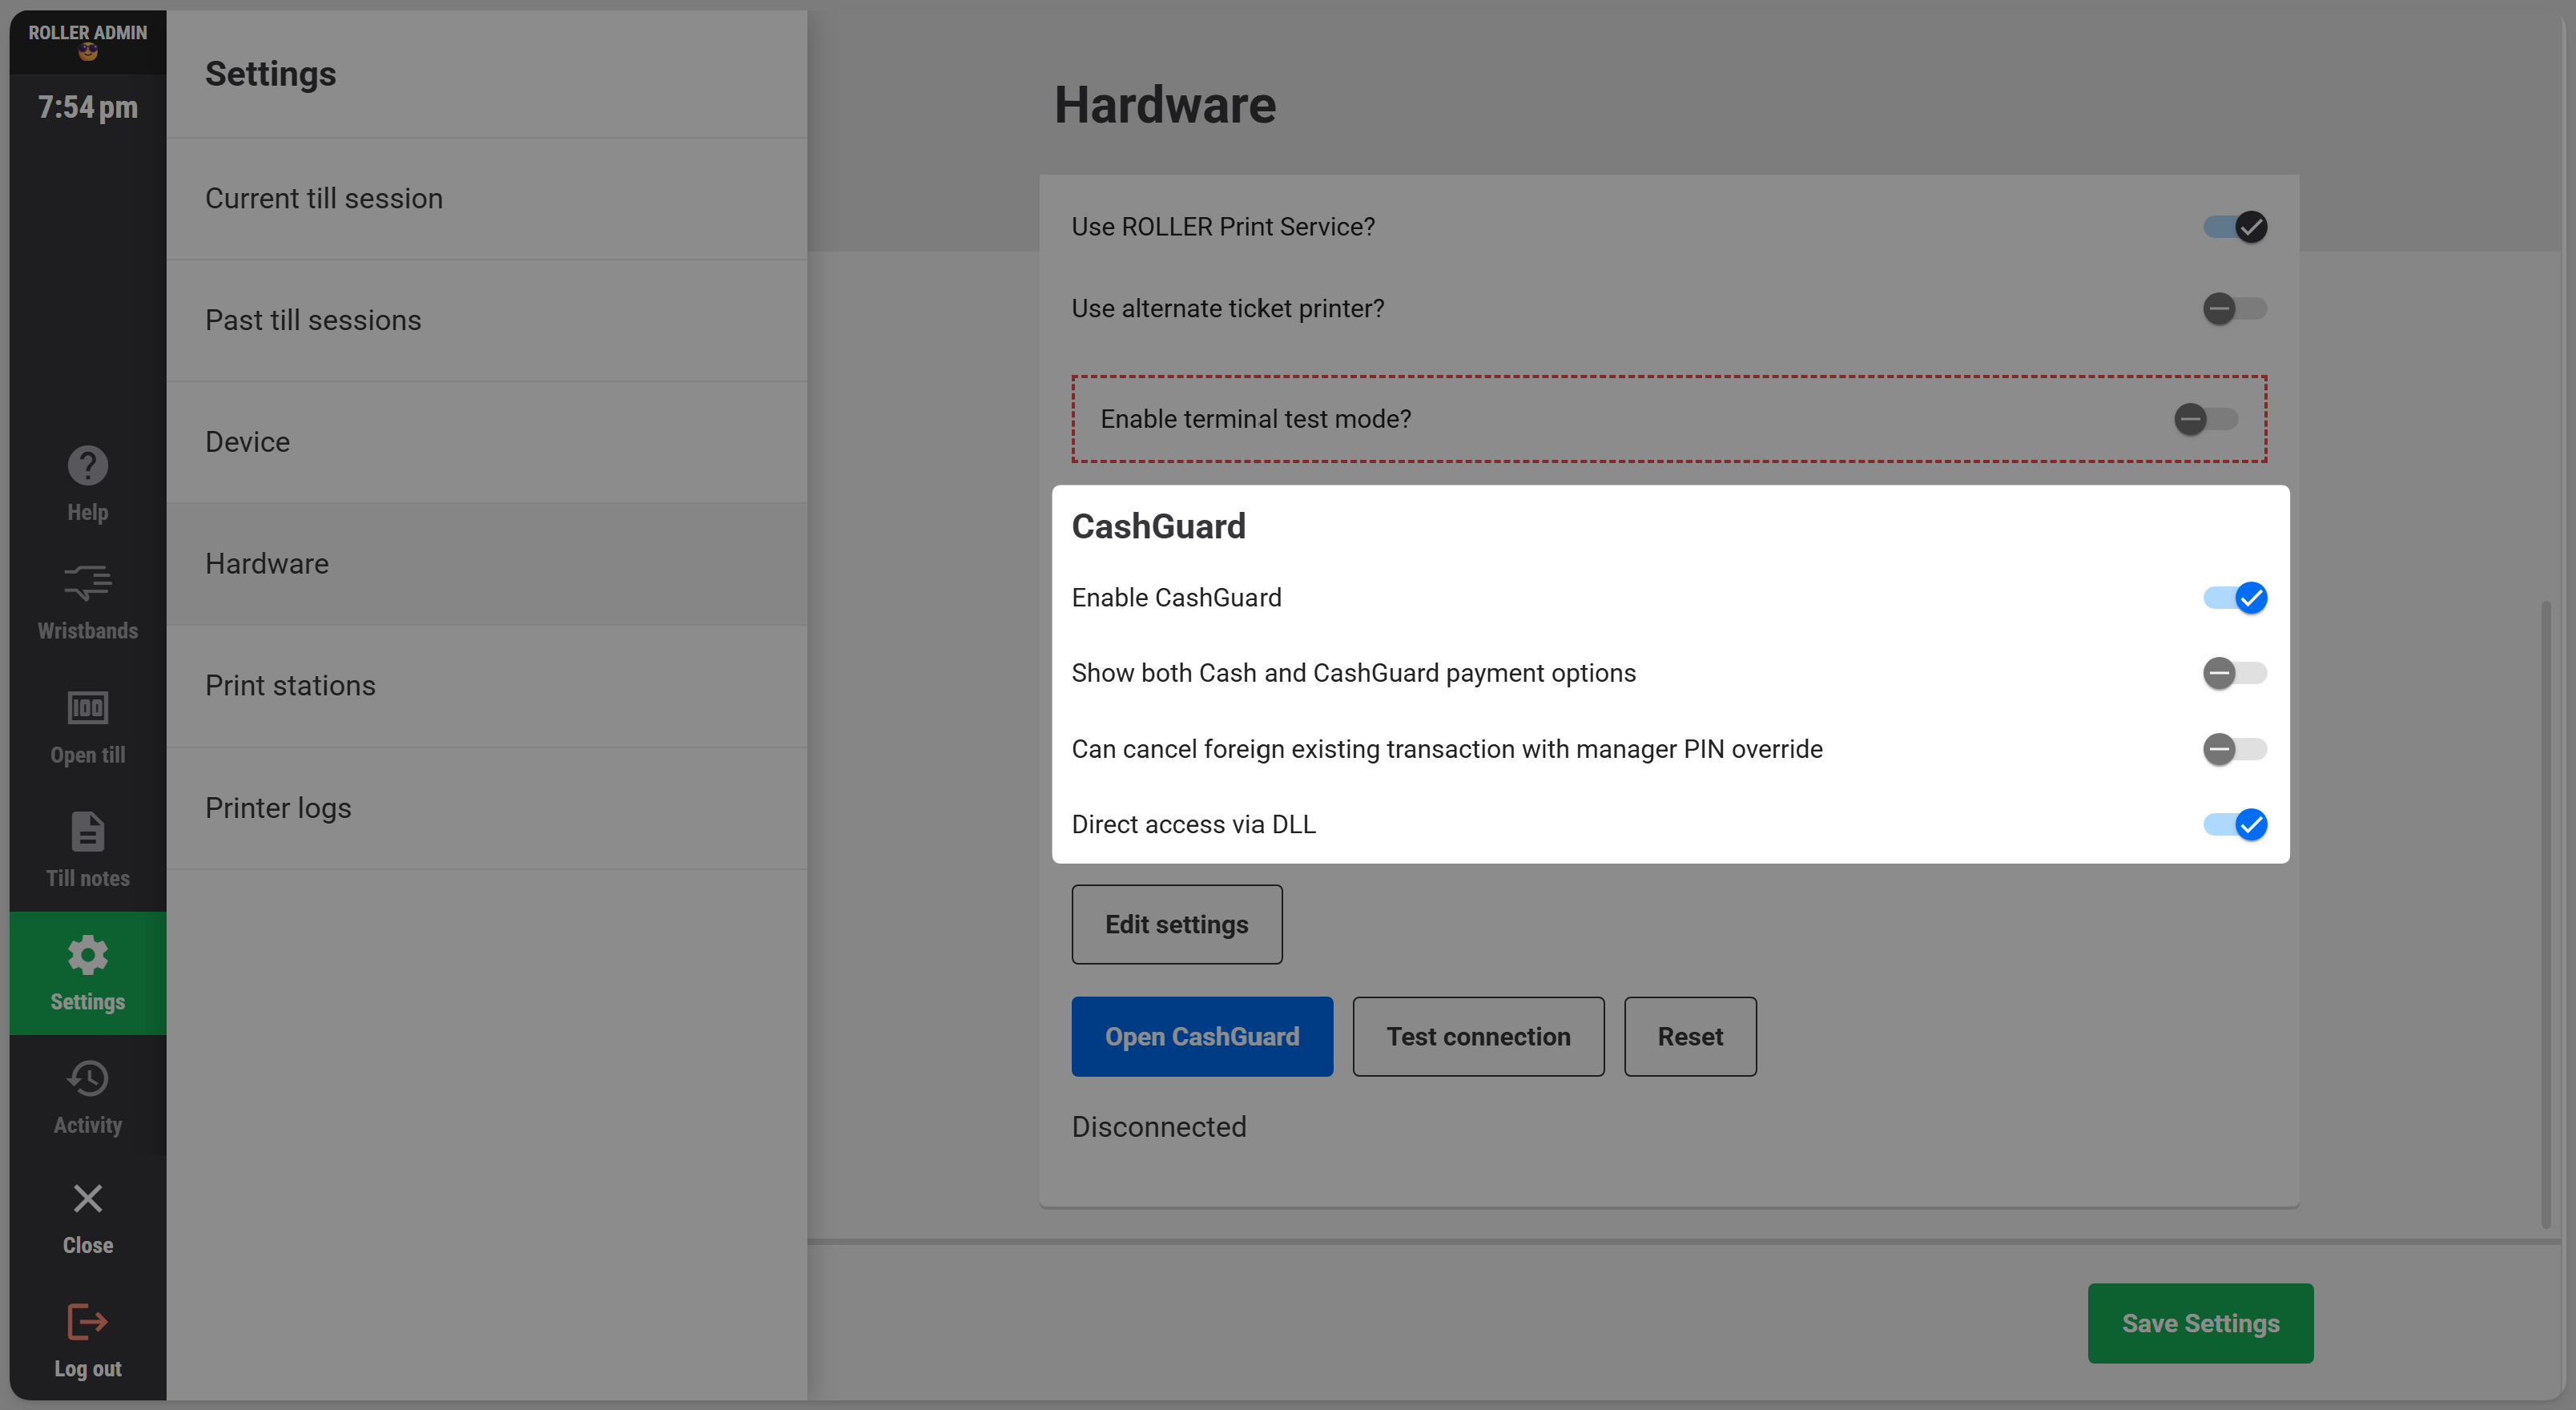Click the hardware panel vertical scrollbar
The width and height of the screenshot is (2576, 1410).
coord(2545,913)
